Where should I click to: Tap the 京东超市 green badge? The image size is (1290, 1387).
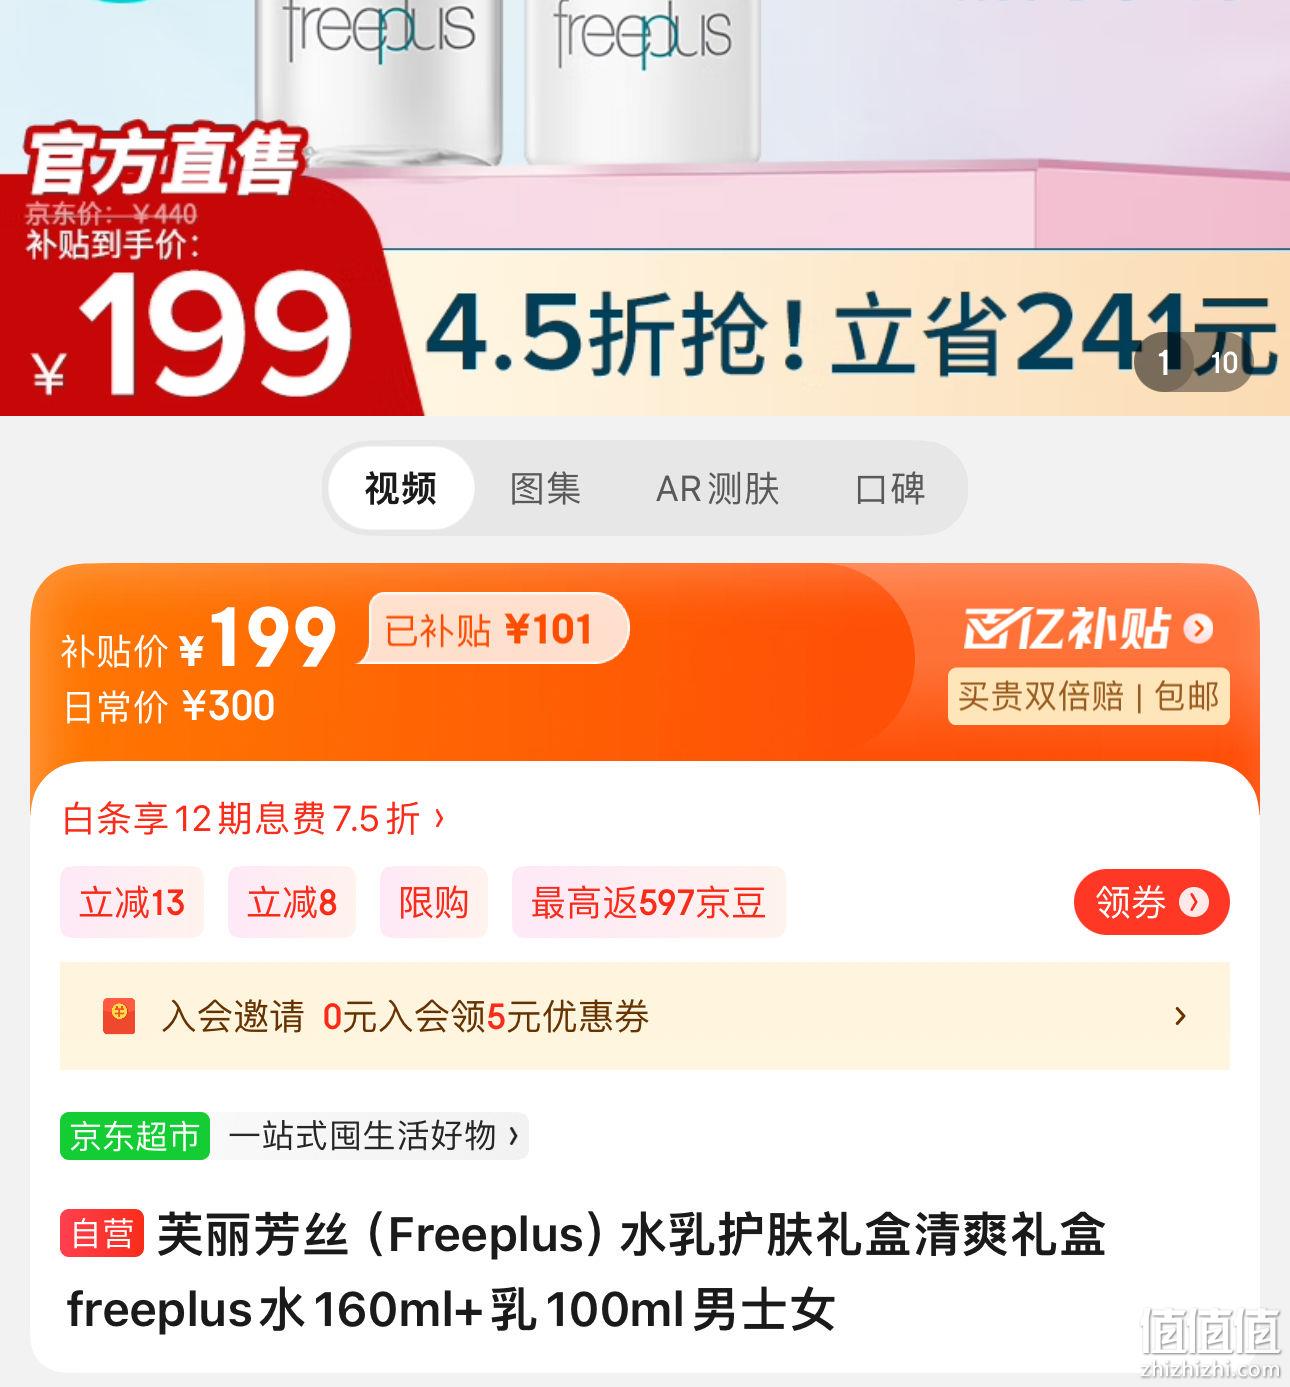tap(135, 1136)
